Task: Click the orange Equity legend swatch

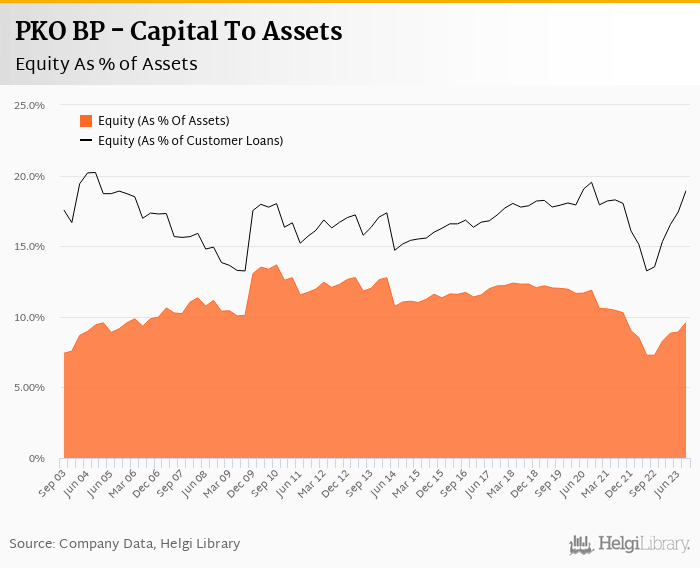Action: click(86, 121)
